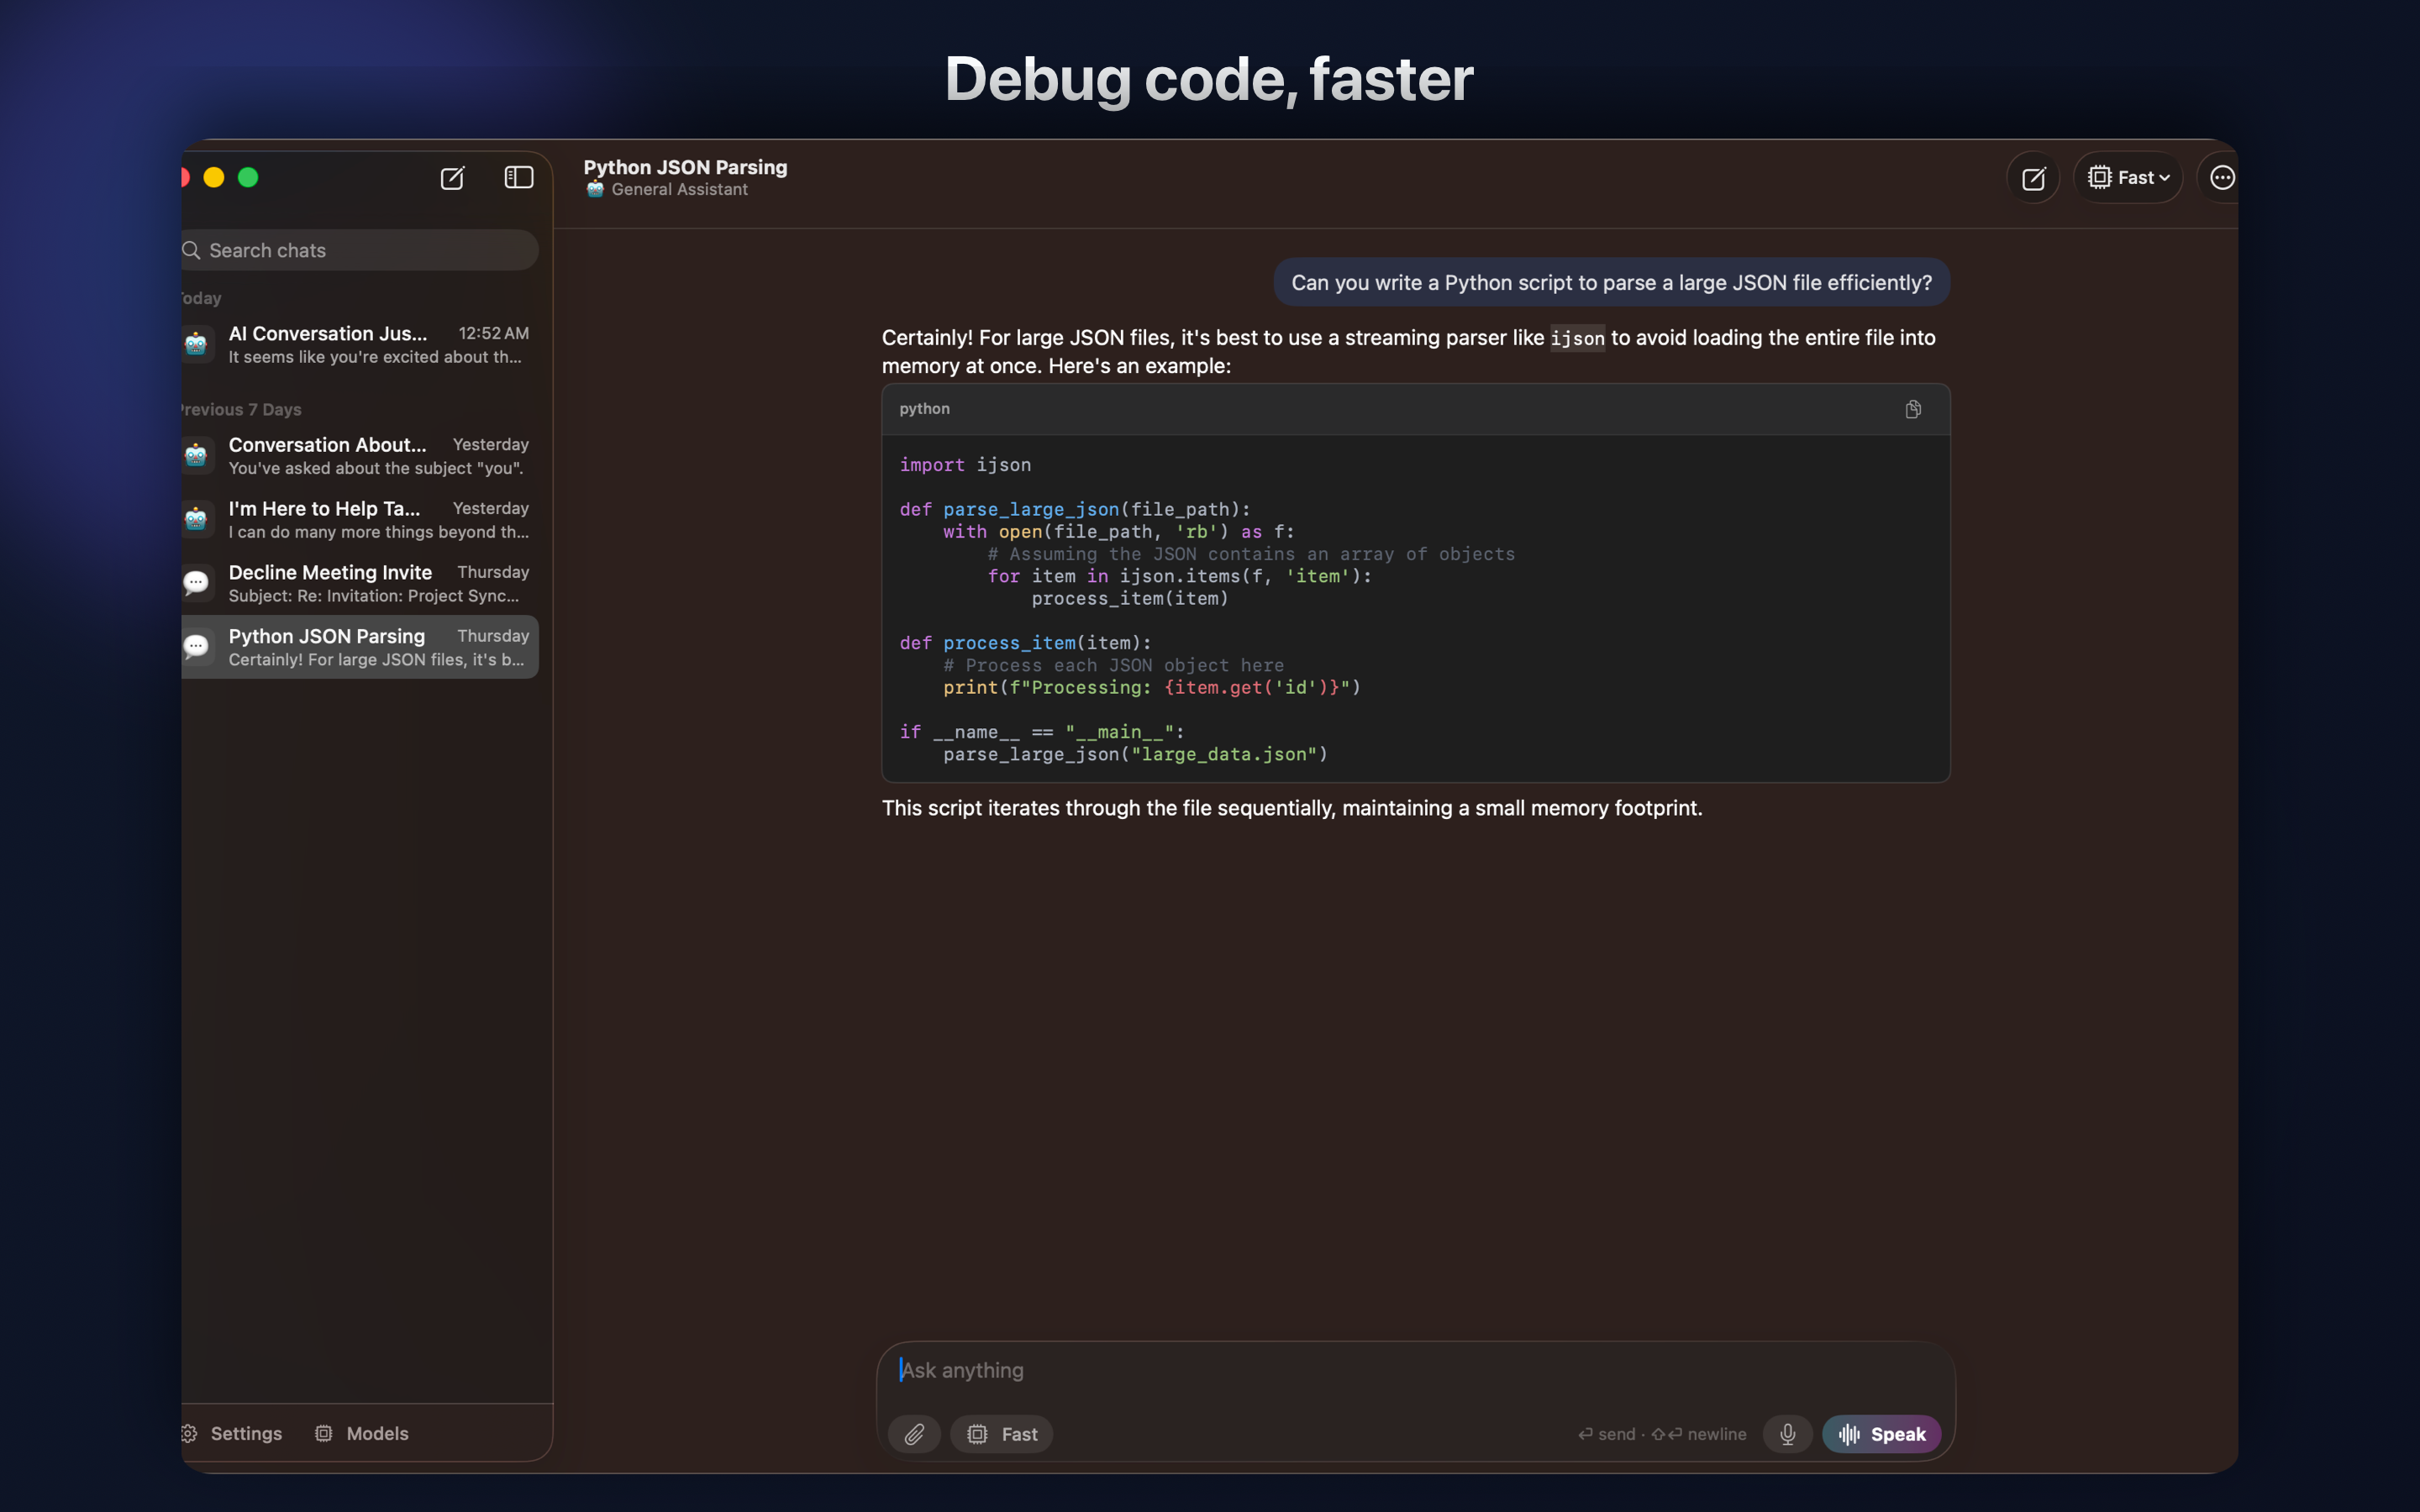
Task: Click the Speak button
Action: click(1881, 1434)
